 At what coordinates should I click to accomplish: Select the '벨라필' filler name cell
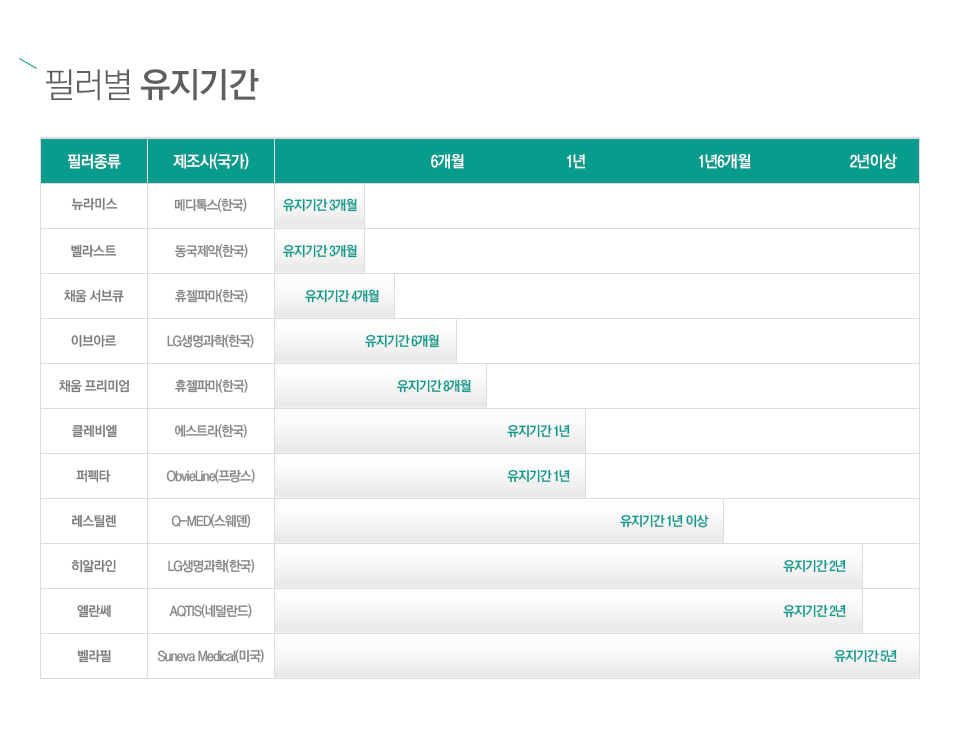[94, 656]
